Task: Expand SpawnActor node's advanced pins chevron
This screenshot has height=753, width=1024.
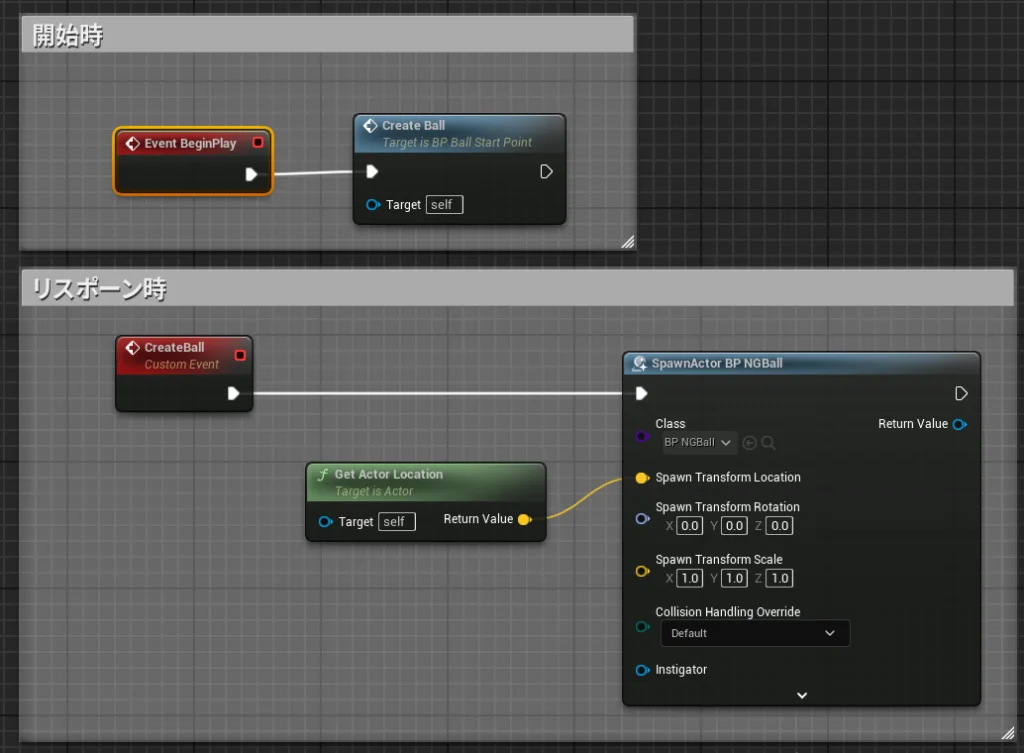Action: (801, 695)
